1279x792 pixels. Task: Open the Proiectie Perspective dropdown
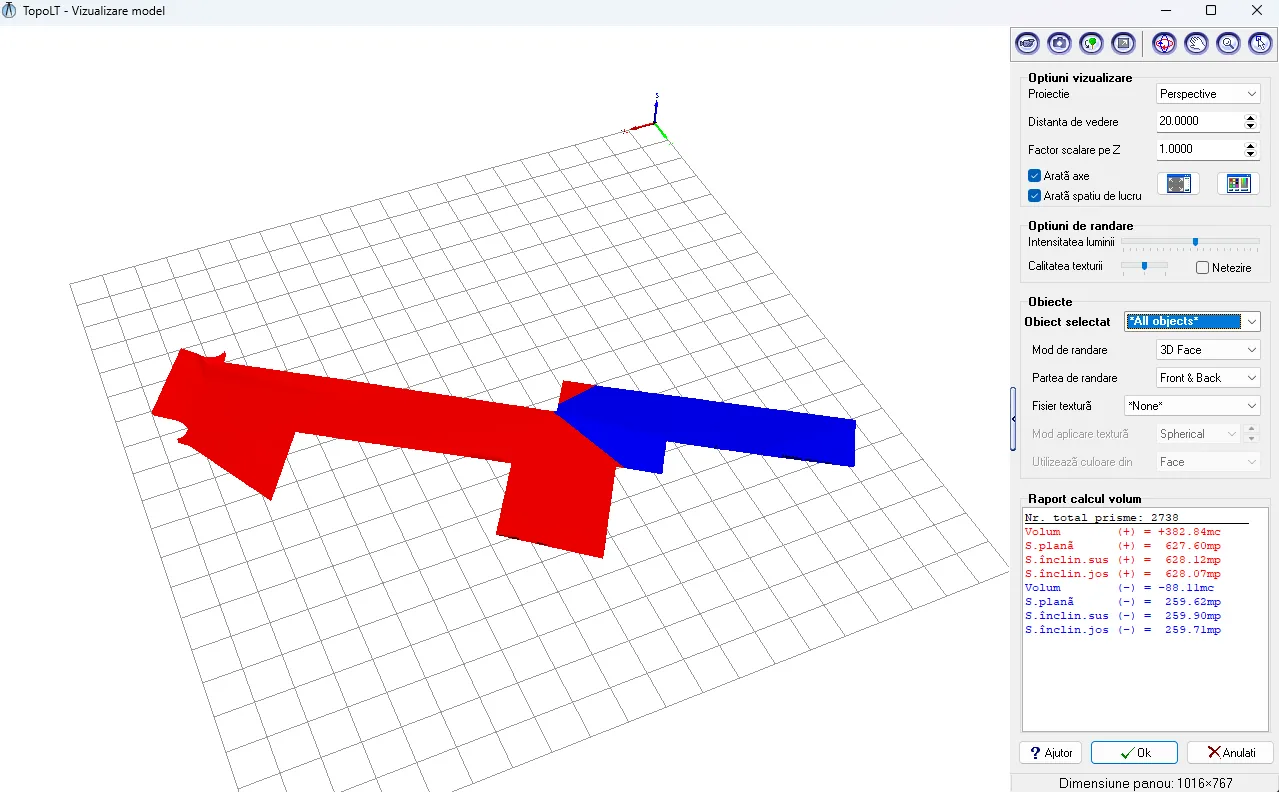click(1208, 94)
